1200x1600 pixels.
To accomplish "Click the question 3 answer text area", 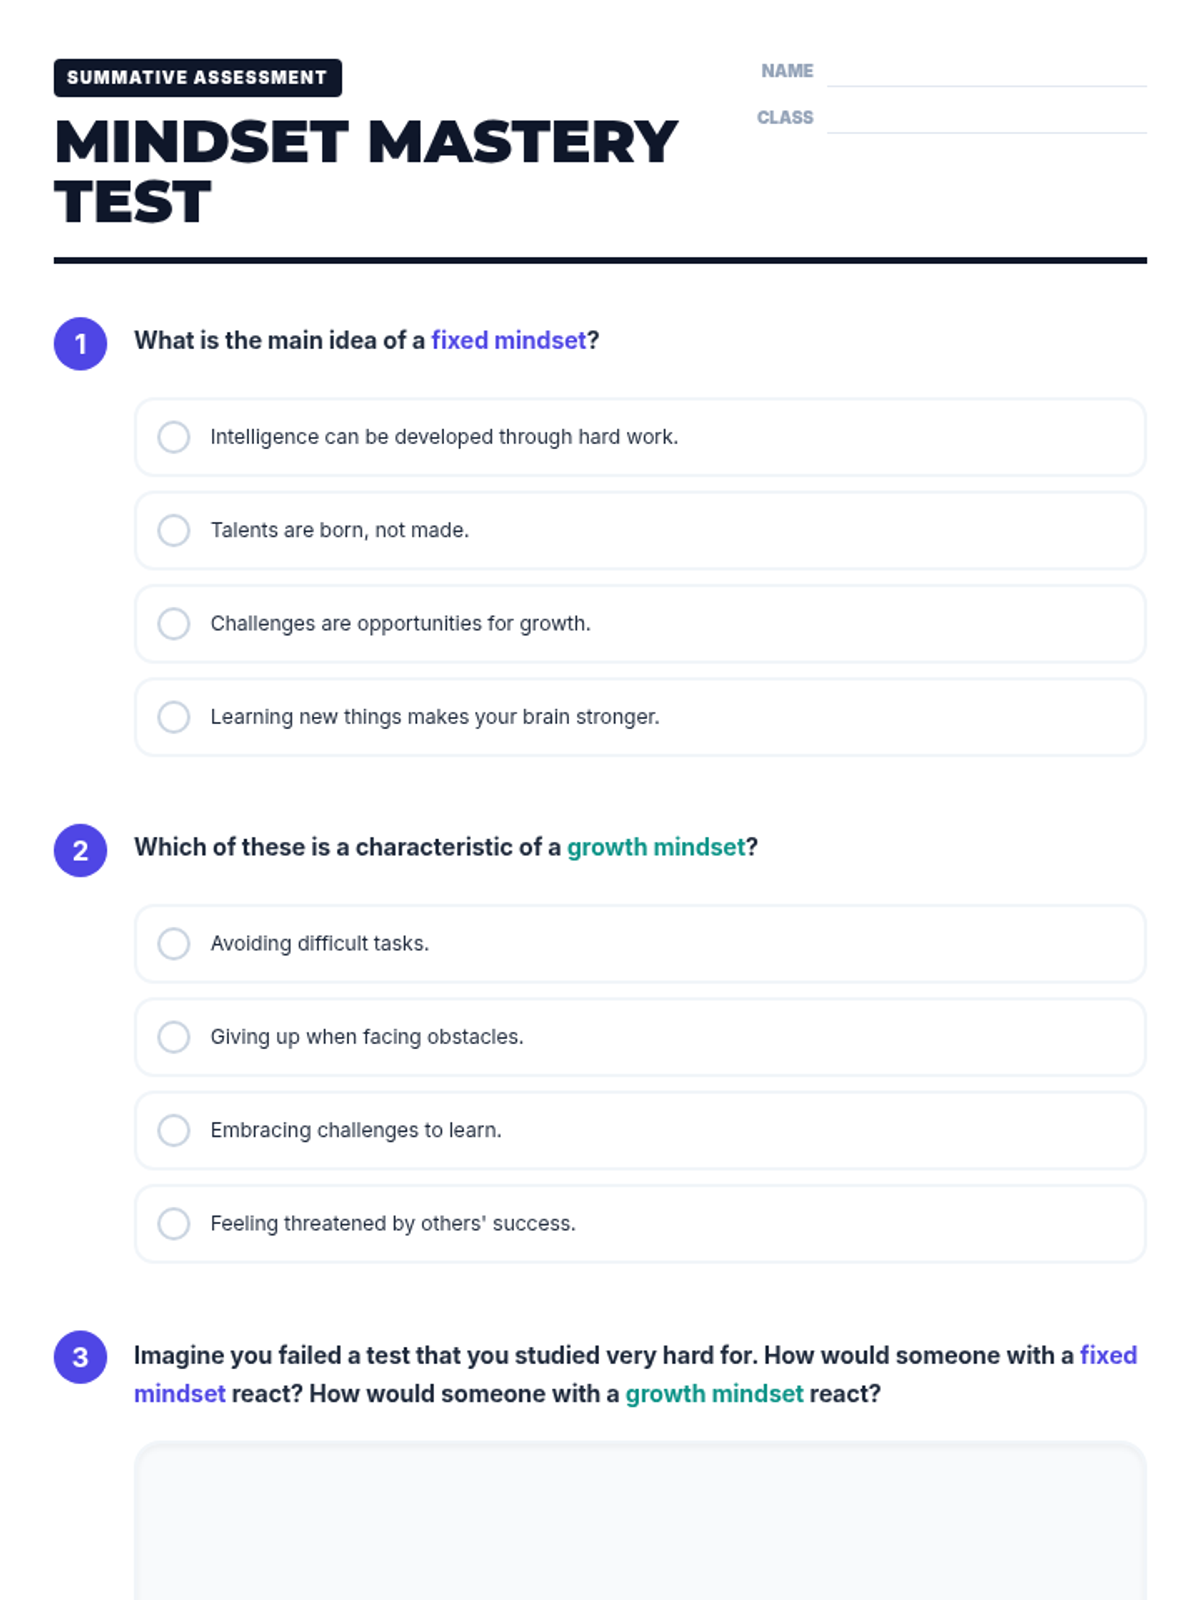I will click(640, 1521).
